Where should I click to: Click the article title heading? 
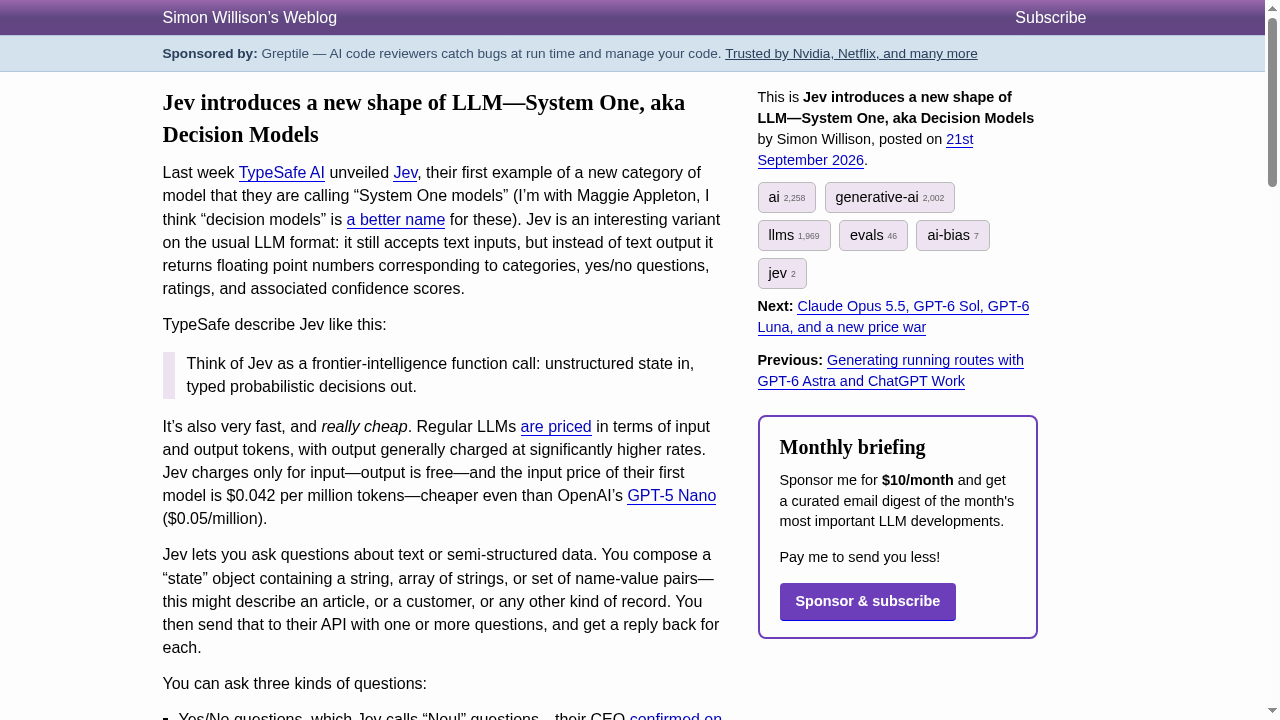424,119
